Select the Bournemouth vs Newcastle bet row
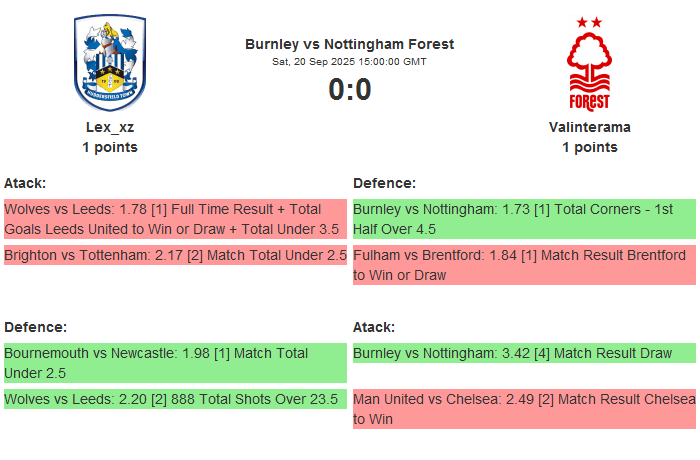This screenshot has height=460, width=700. pyautogui.click(x=174, y=363)
